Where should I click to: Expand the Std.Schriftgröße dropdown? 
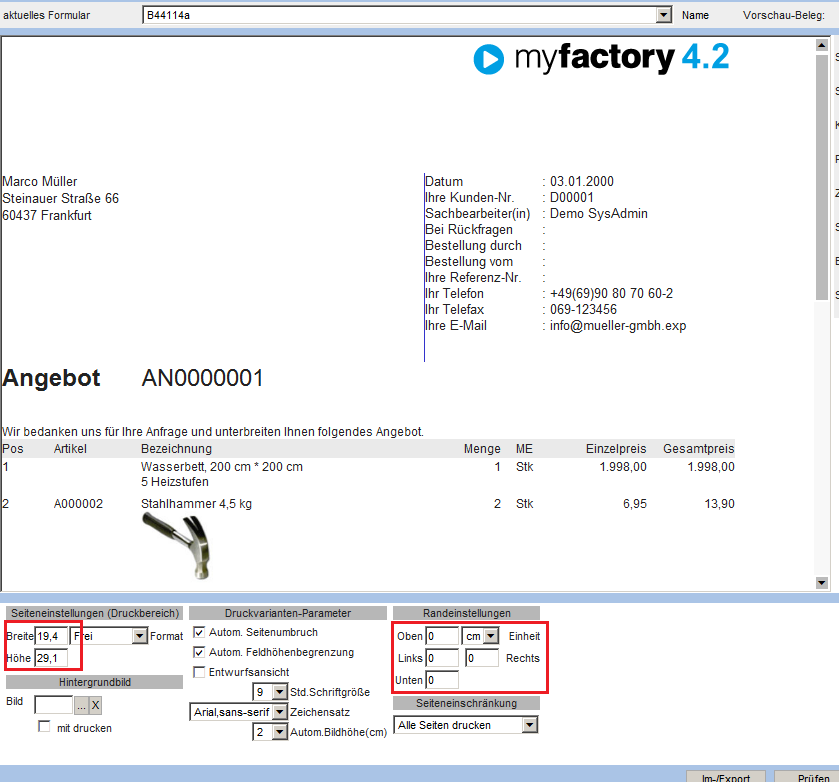[280, 691]
